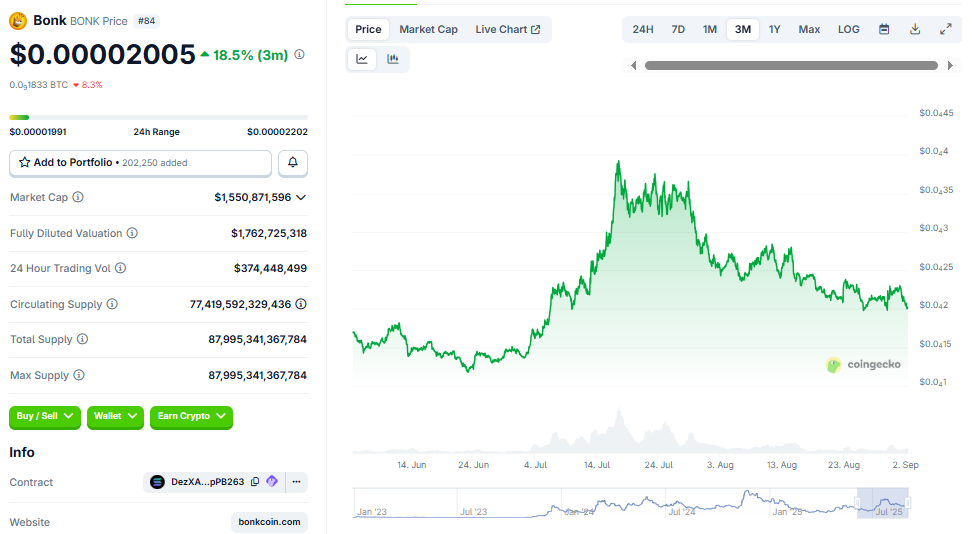This screenshot has height=534, width=972.
Task: Click the $374,448,499 trading volume value
Action: [x=270, y=268]
